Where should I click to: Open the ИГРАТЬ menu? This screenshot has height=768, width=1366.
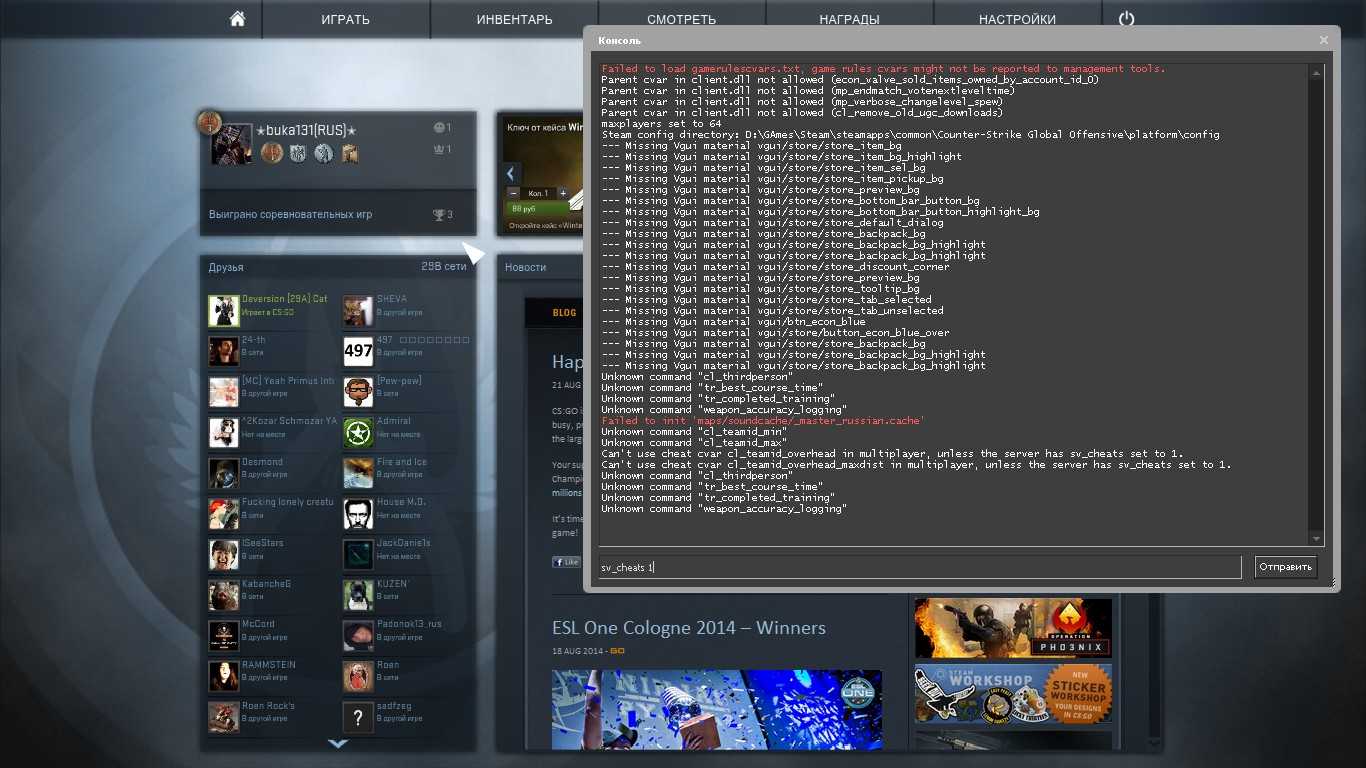346,19
